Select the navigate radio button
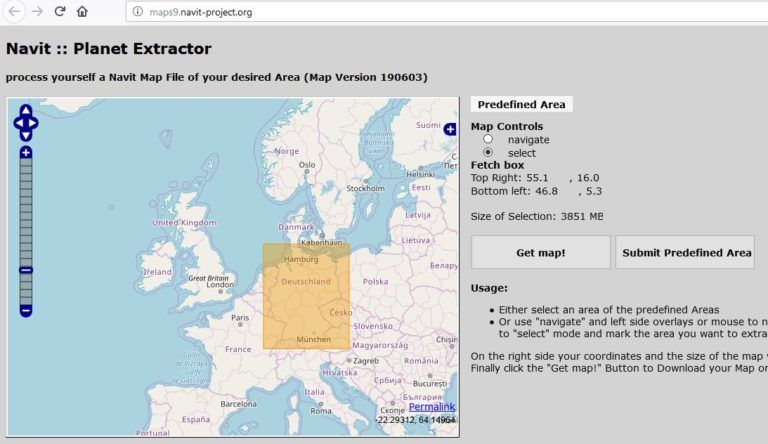 488,139
